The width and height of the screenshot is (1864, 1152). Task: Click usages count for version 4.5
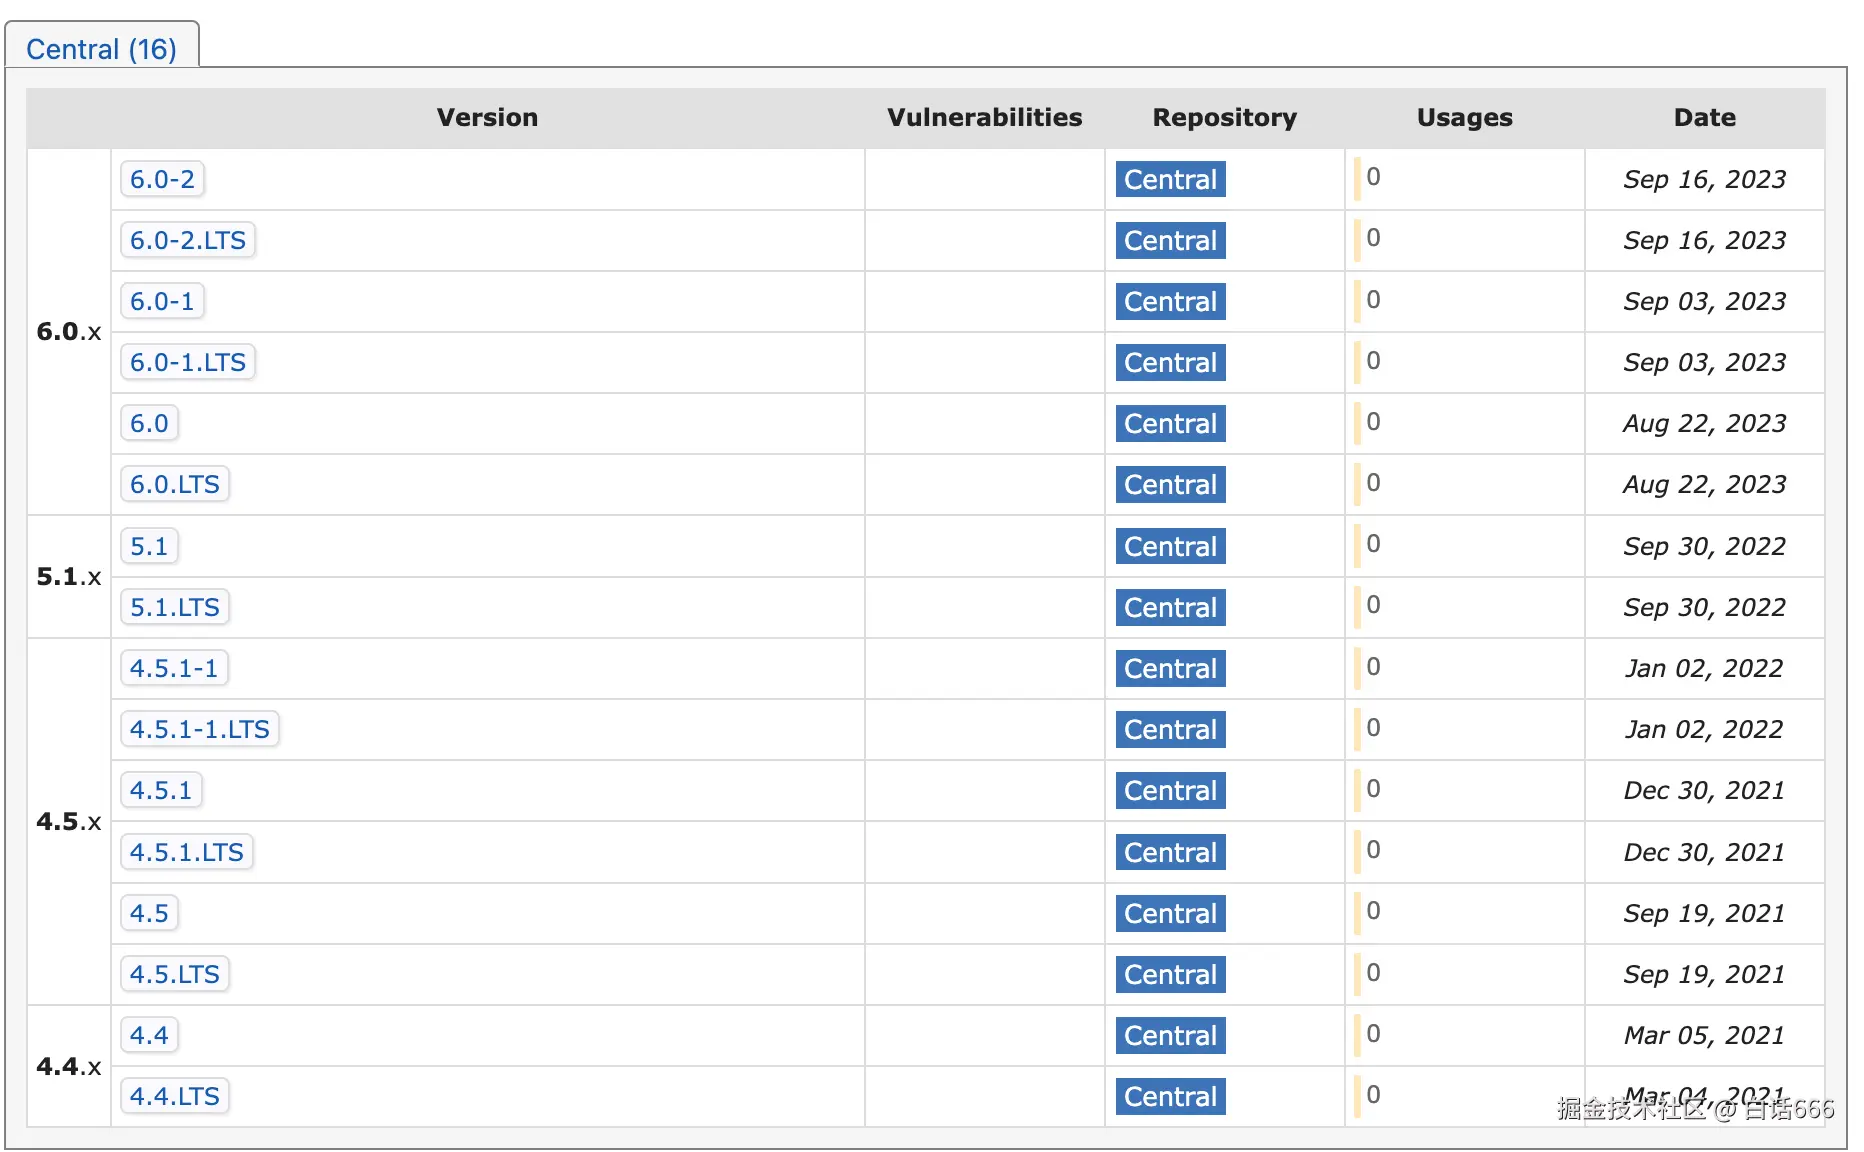click(1373, 911)
